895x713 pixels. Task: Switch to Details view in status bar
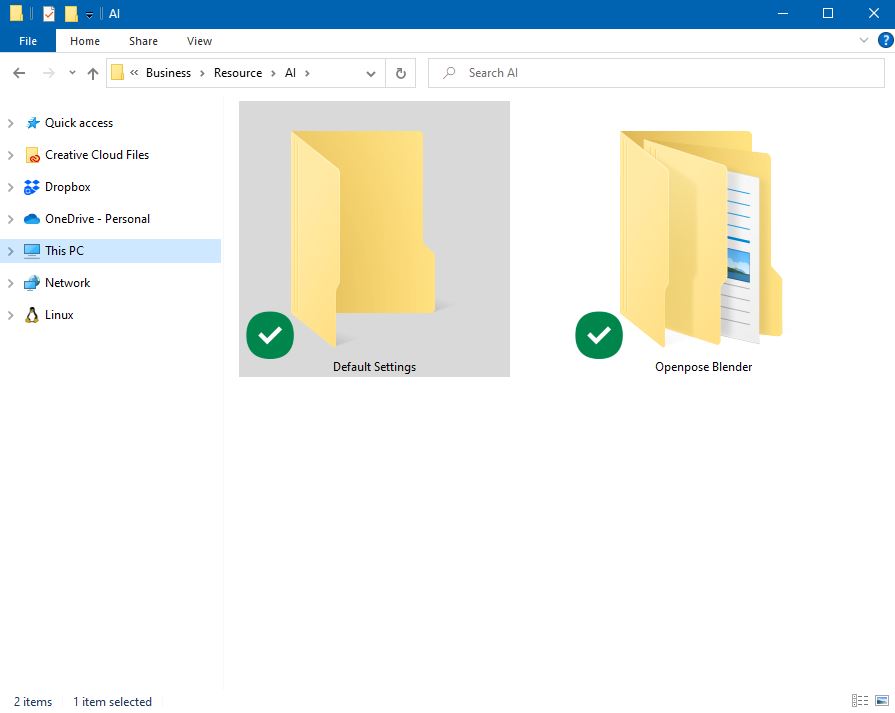coord(860,700)
